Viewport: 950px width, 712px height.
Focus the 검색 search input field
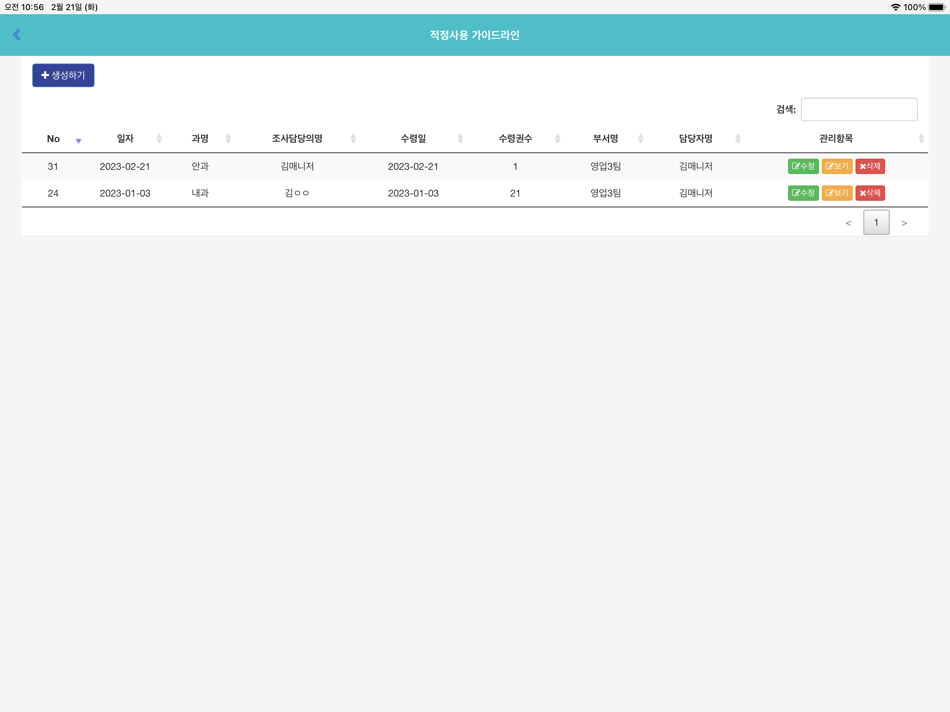[859, 109]
